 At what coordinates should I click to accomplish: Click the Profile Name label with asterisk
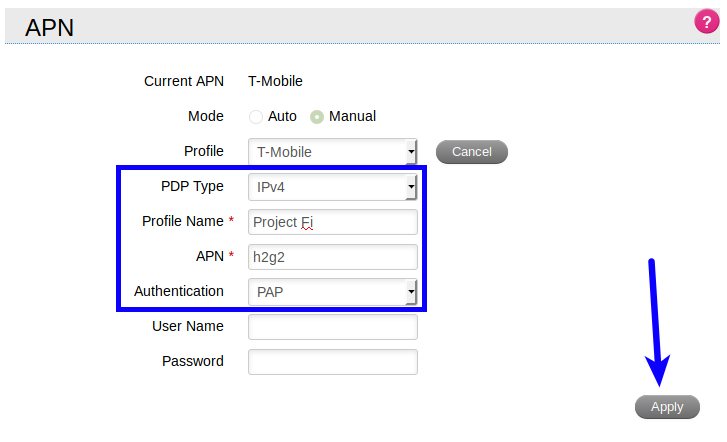click(x=188, y=221)
